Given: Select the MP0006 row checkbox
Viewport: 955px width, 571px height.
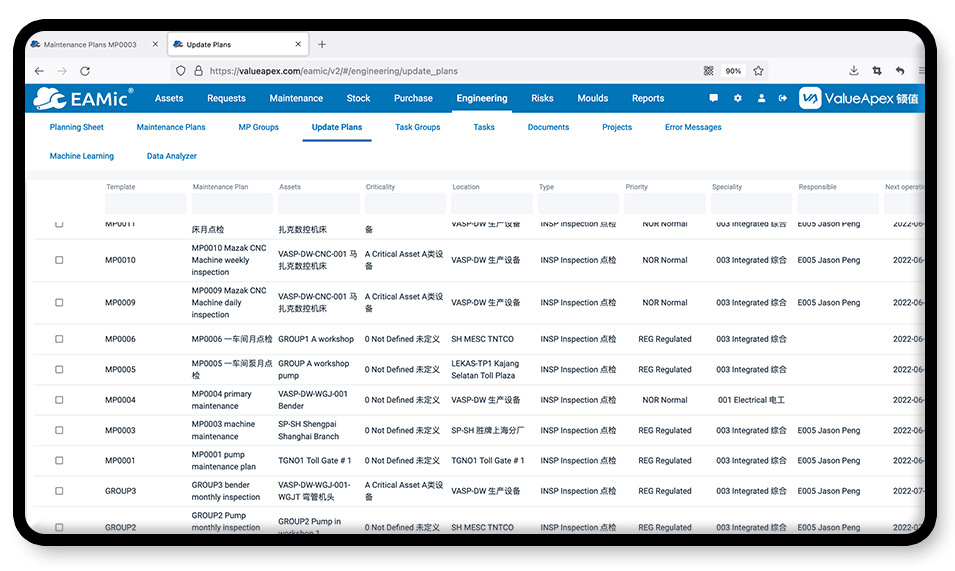Looking at the screenshot, I should [59, 339].
